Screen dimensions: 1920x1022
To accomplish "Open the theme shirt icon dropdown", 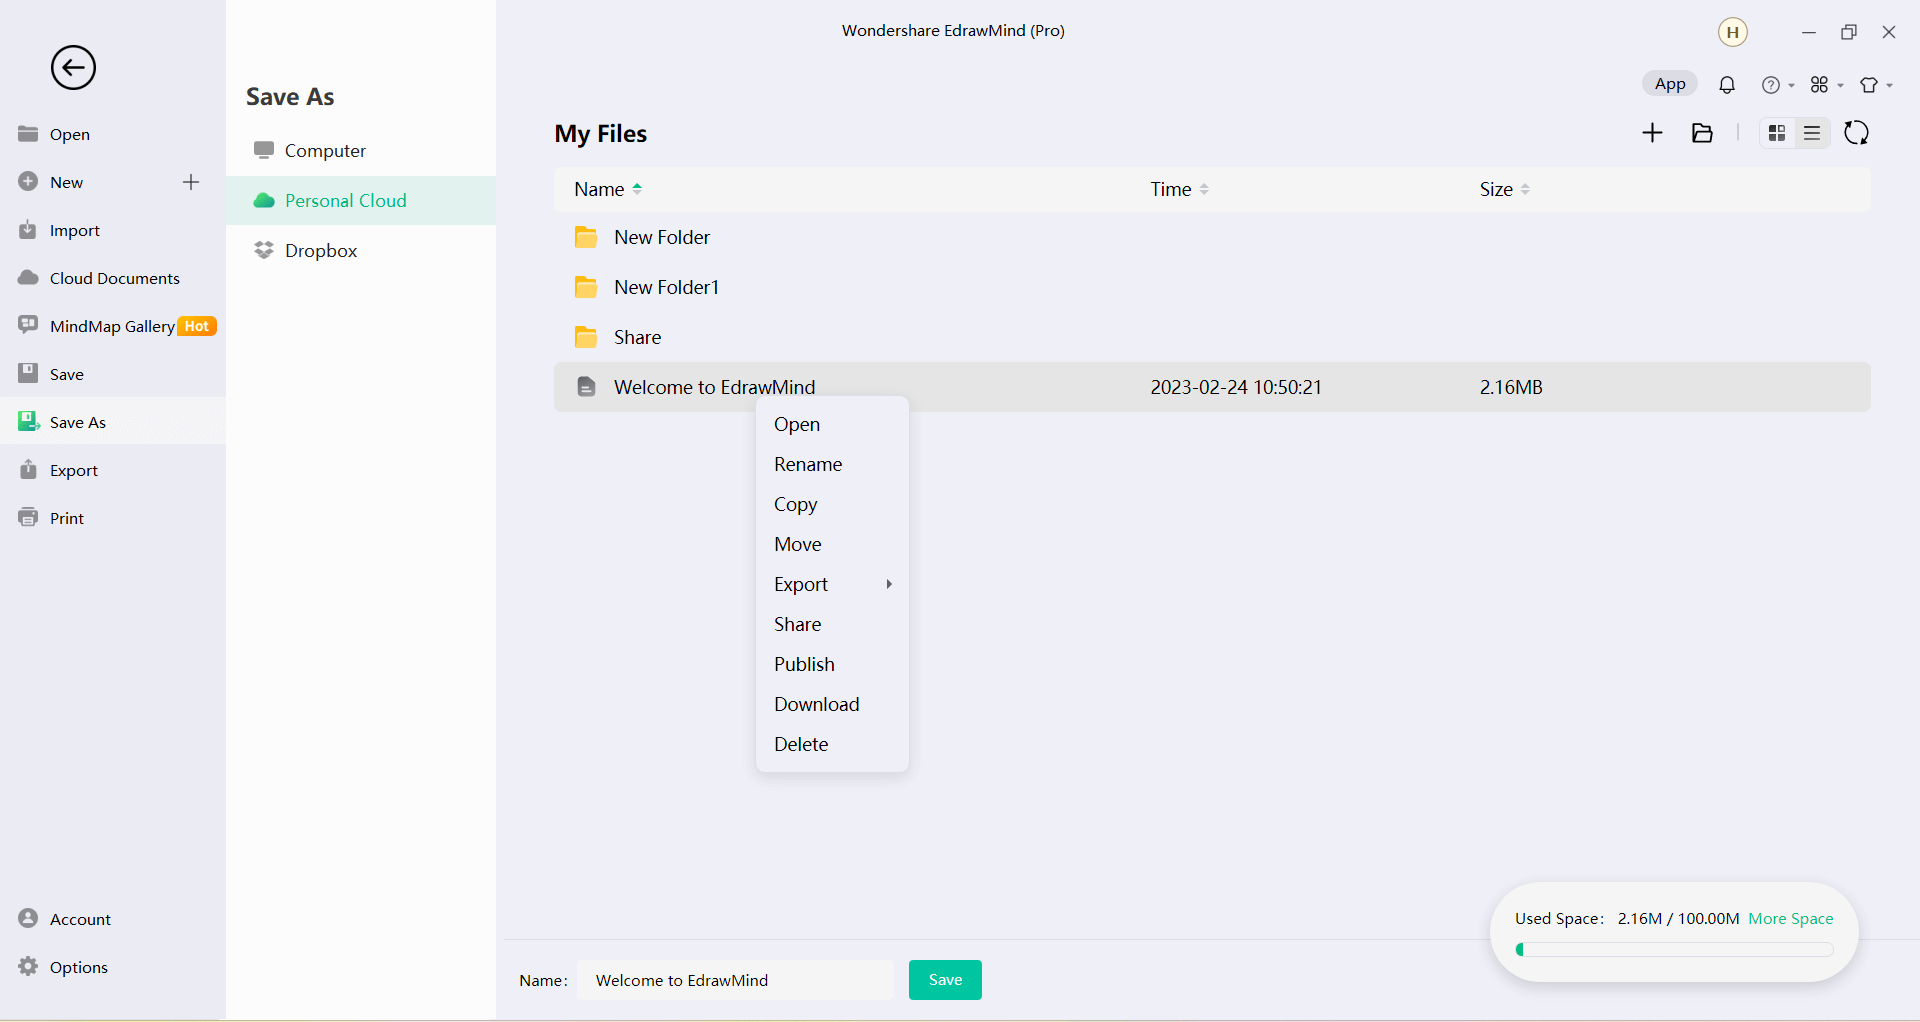I will click(1875, 85).
